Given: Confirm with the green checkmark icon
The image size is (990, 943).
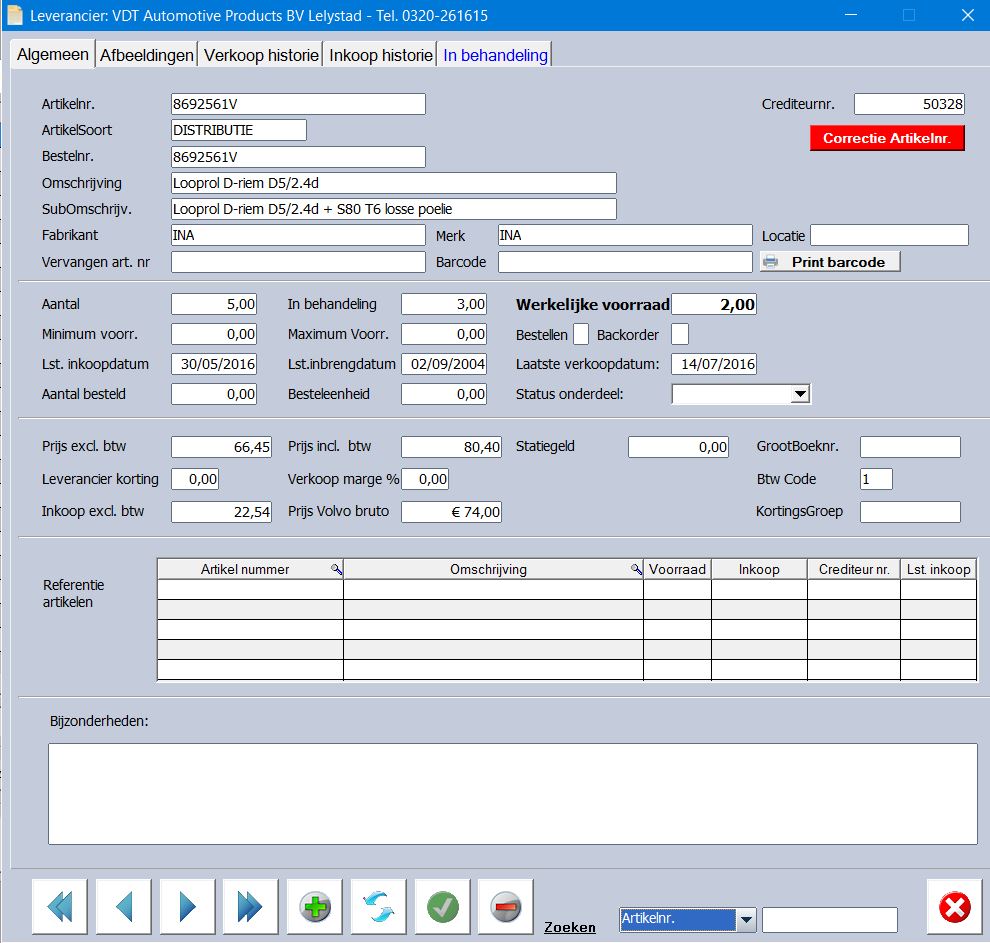Looking at the screenshot, I should [x=442, y=907].
